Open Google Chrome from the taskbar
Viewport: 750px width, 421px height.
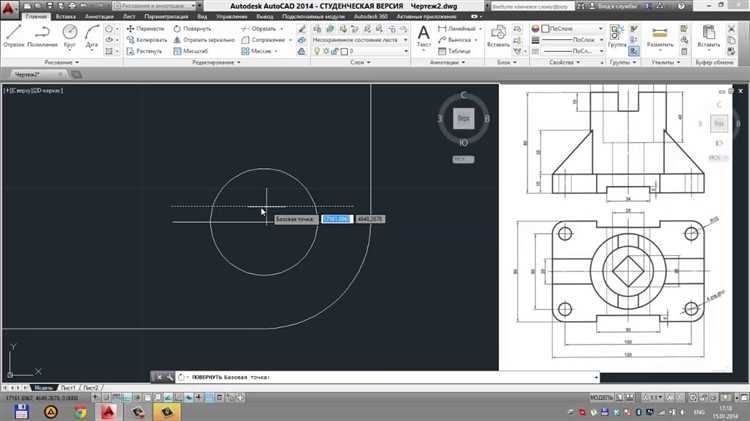80,411
